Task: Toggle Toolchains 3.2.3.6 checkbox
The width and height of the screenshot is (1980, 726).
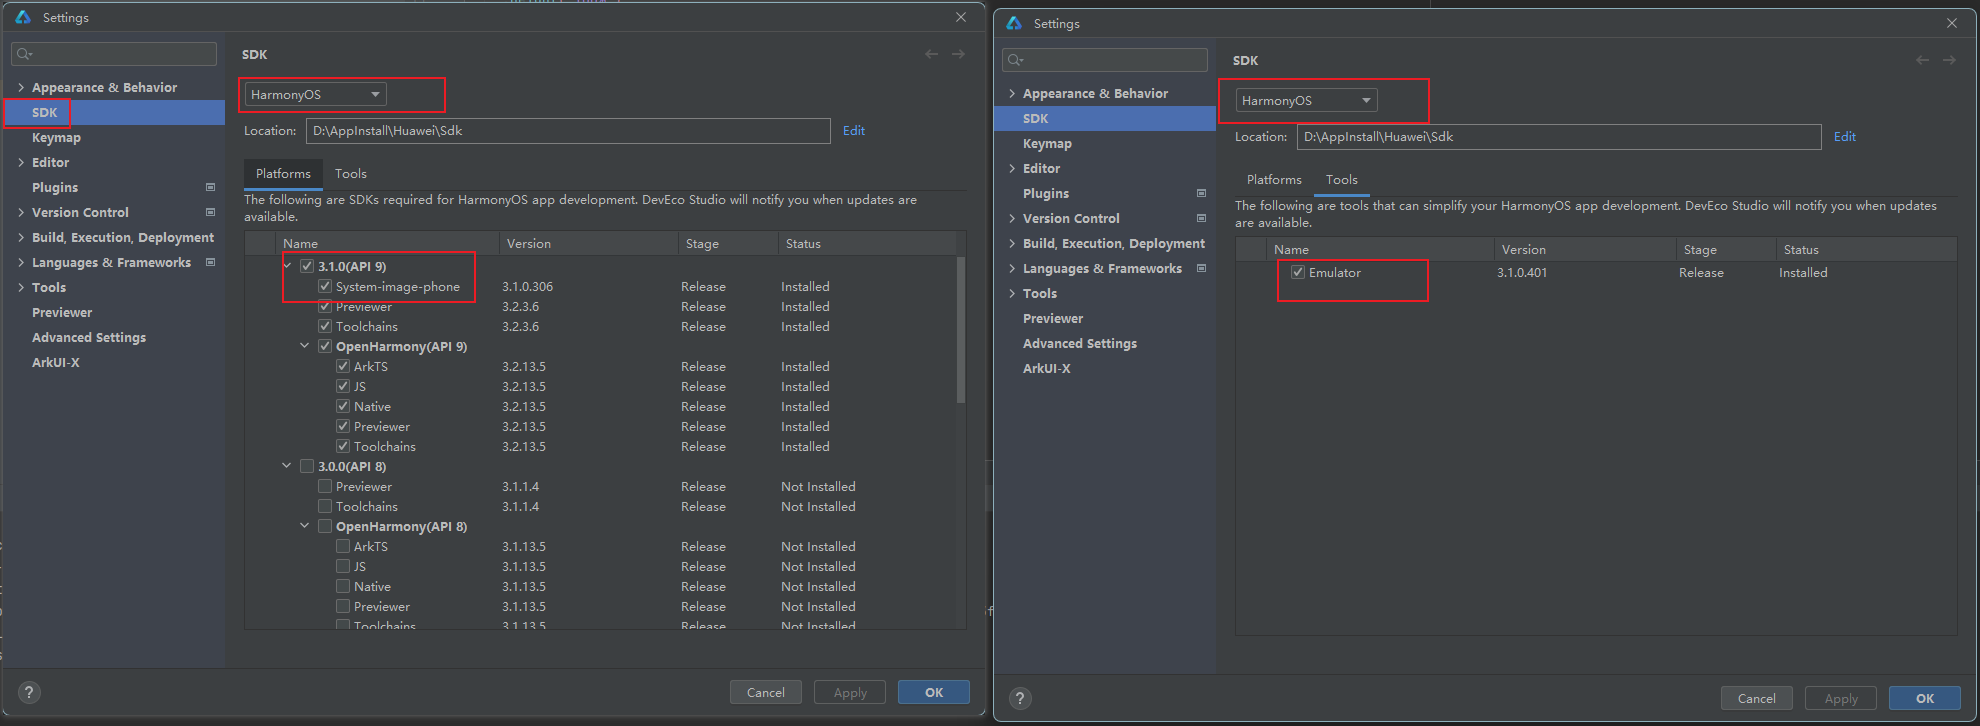Action: [325, 326]
